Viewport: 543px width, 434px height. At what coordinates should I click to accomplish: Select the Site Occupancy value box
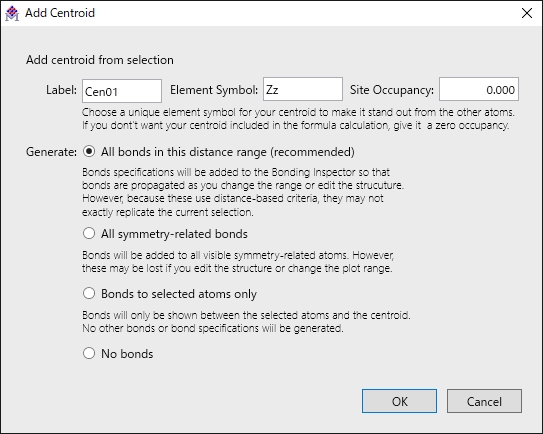pos(479,89)
